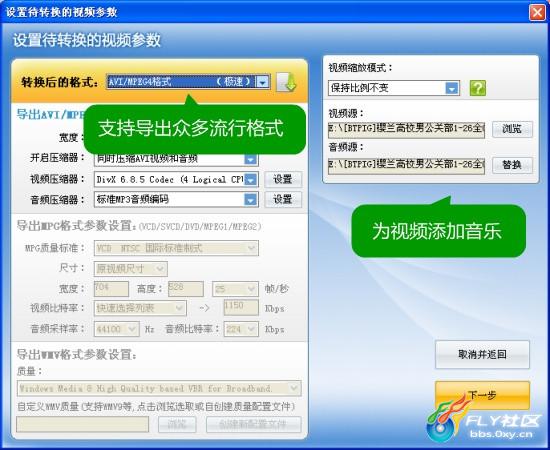Click the 替换 button for audio source
550x450 pixels.
pyautogui.click(x=512, y=165)
